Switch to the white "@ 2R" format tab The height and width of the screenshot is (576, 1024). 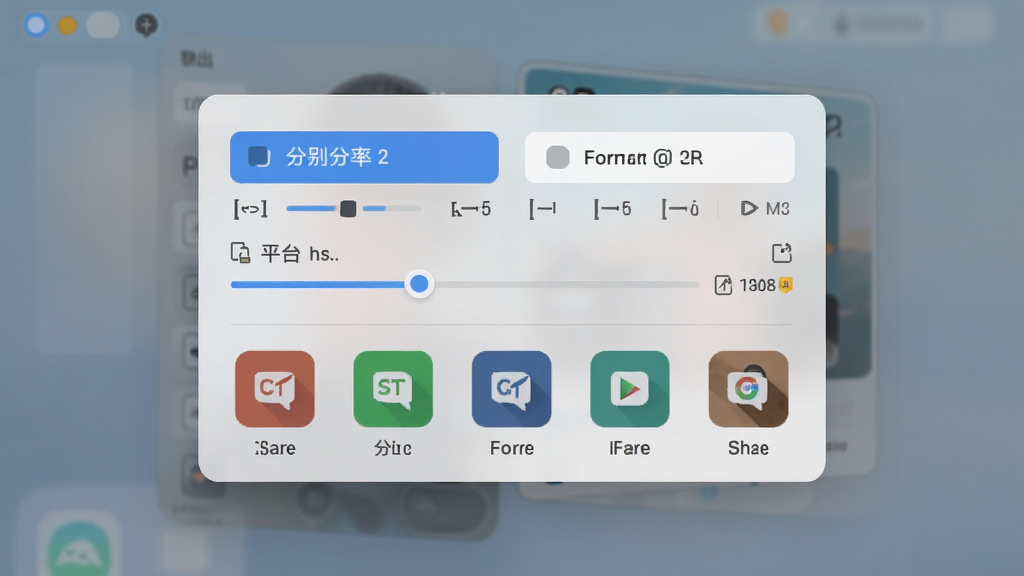(660, 157)
